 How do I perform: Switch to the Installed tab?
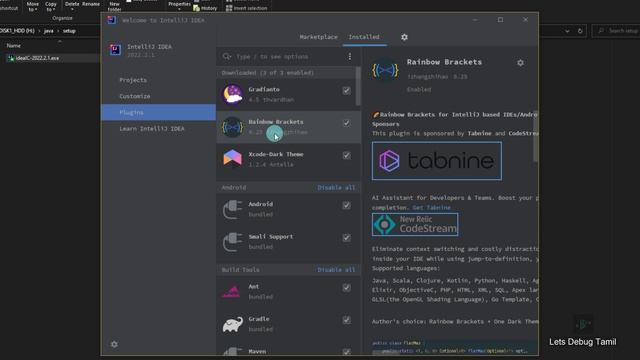pos(364,37)
